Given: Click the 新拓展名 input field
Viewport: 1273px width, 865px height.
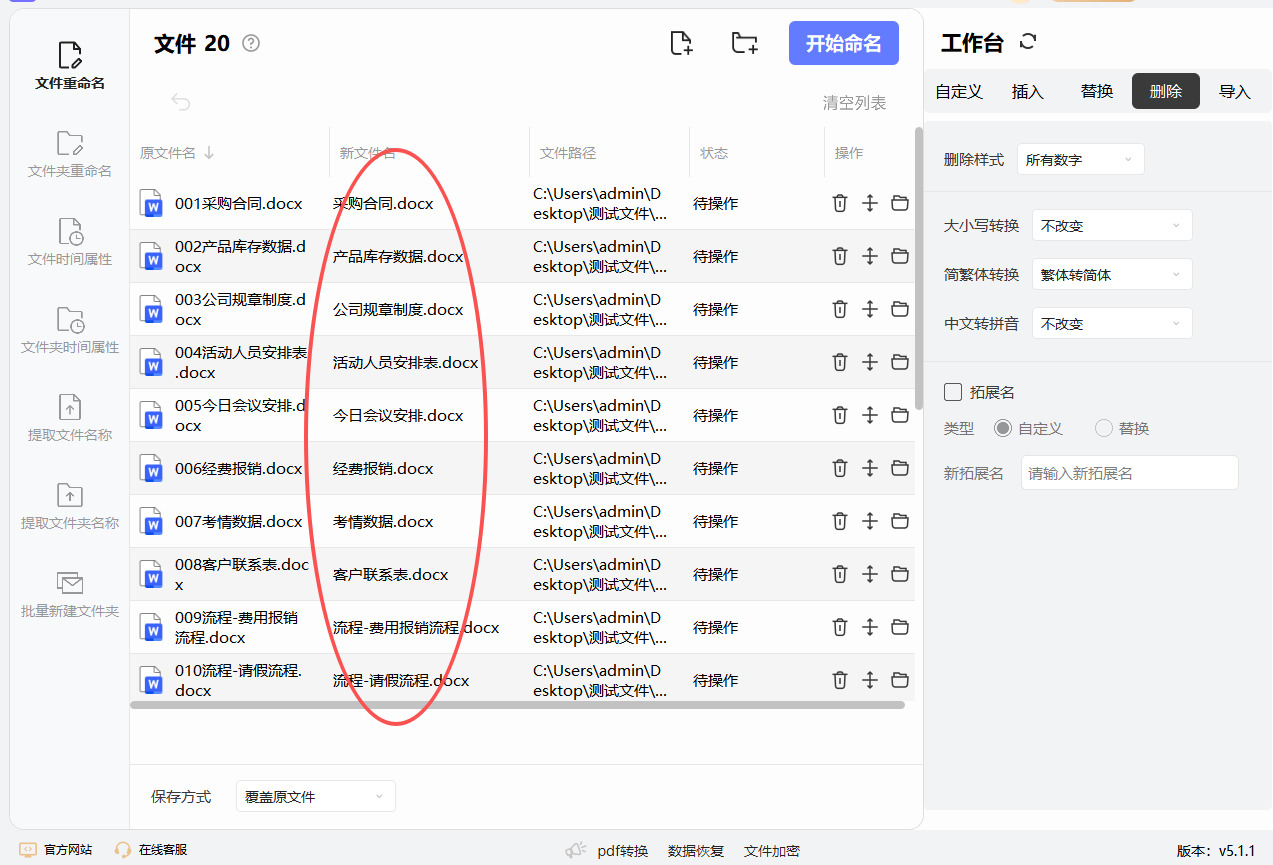Looking at the screenshot, I should pyautogui.click(x=1130, y=473).
